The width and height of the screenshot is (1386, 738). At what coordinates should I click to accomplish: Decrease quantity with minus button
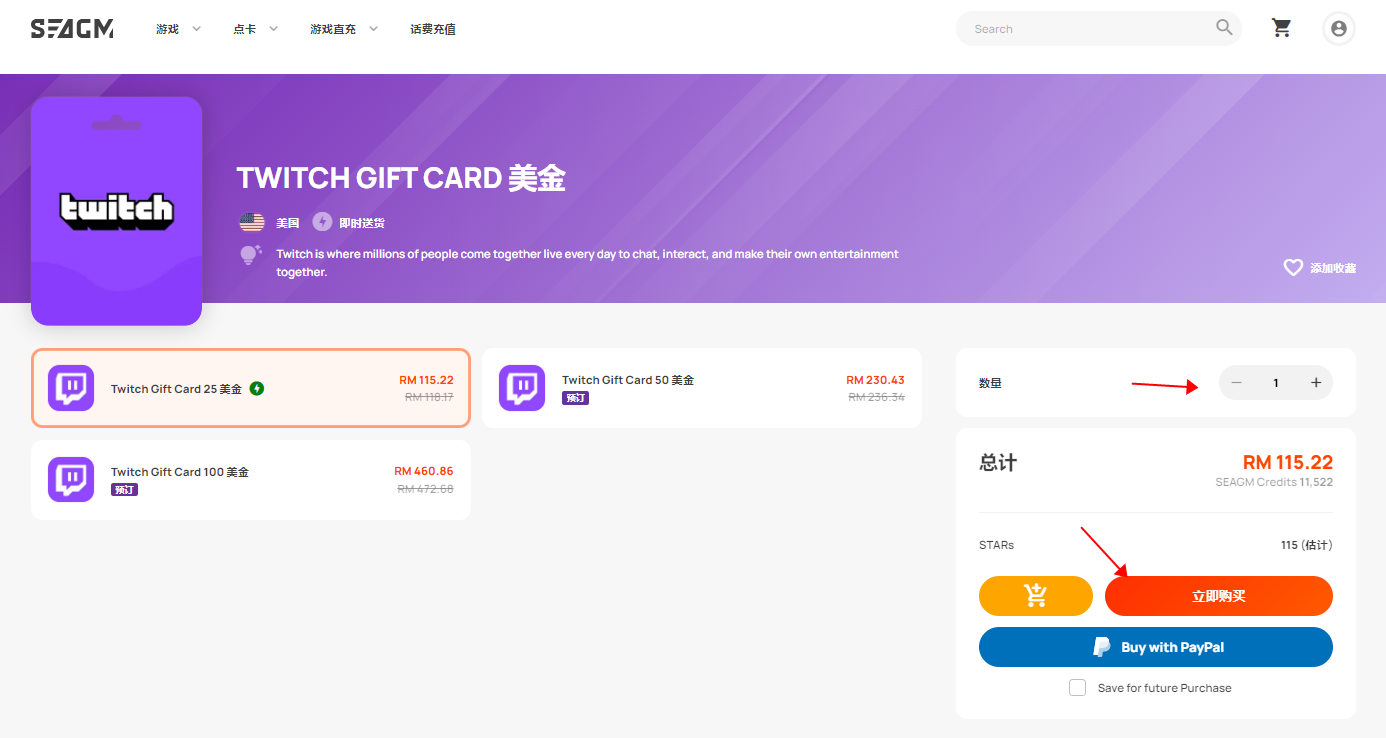click(x=1237, y=383)
